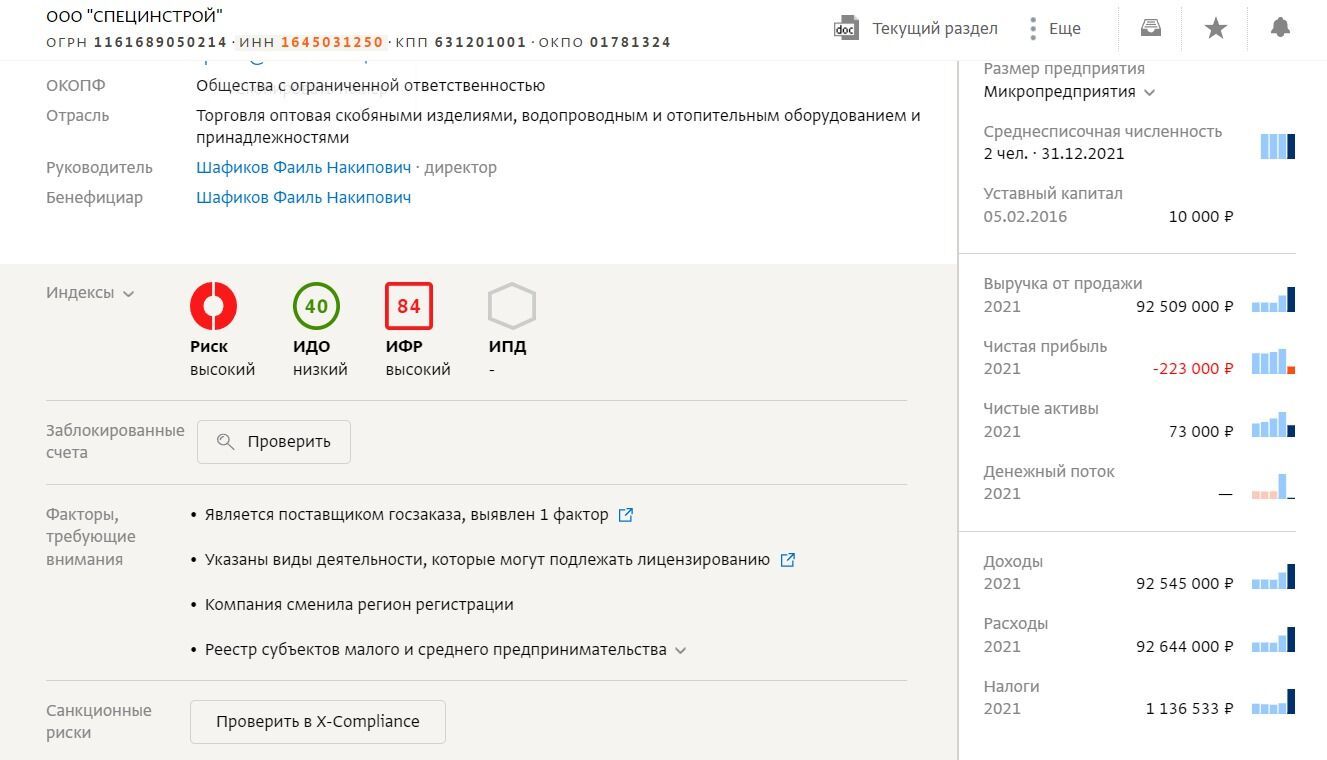The height and width of the screenshot is (760, 1327).
Task: Expand the Индексы dropdown chevron
Action: pos(128,294)
